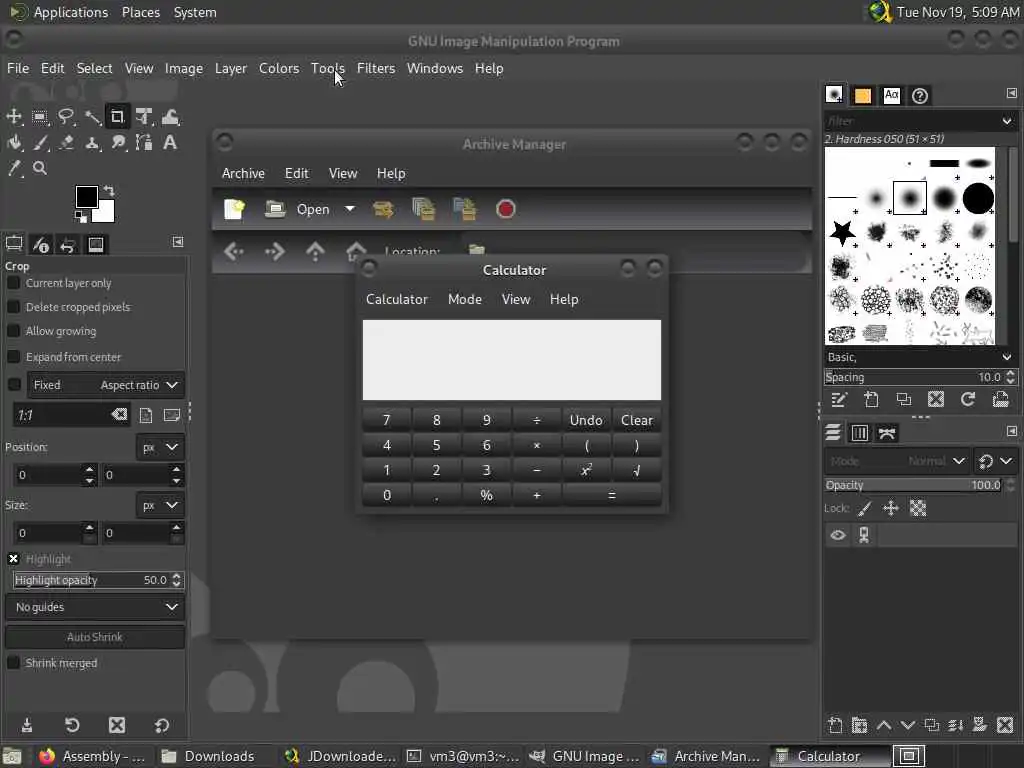1024x768 pixels.
Task: Select the Text tool
Action: pos(170,142)
